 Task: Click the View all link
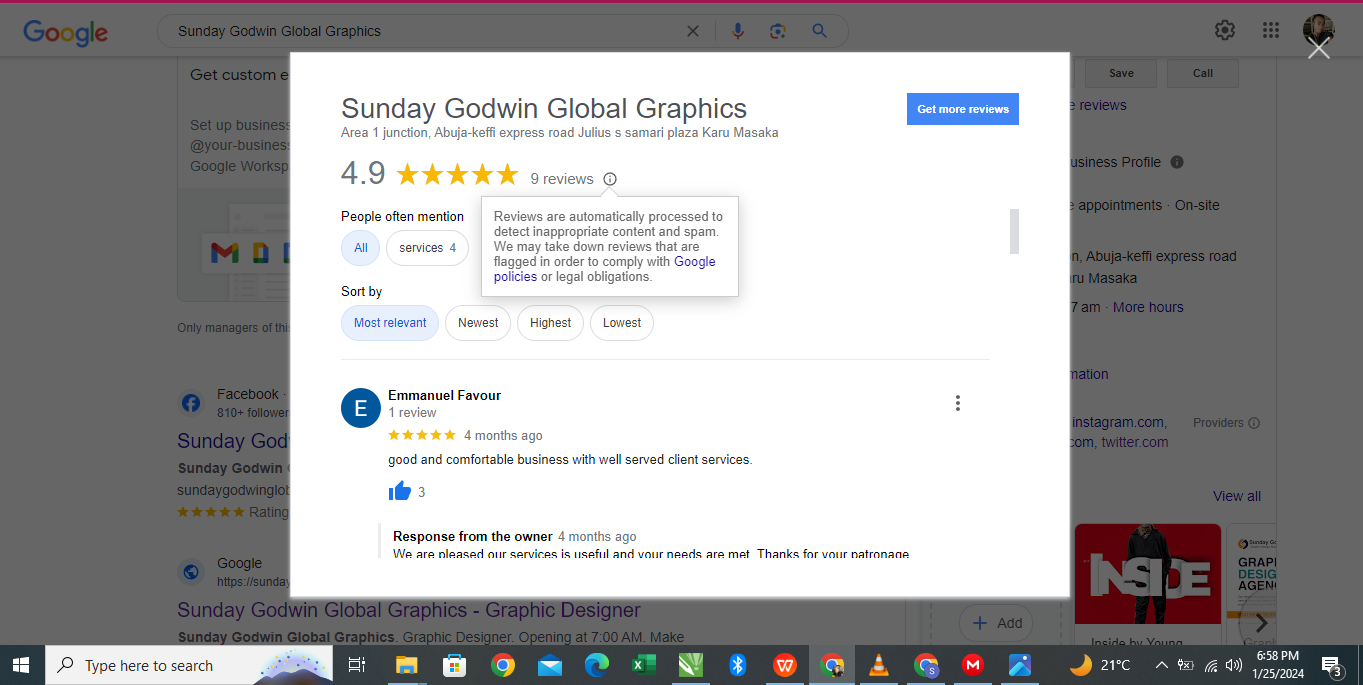tap(1237, 496)
